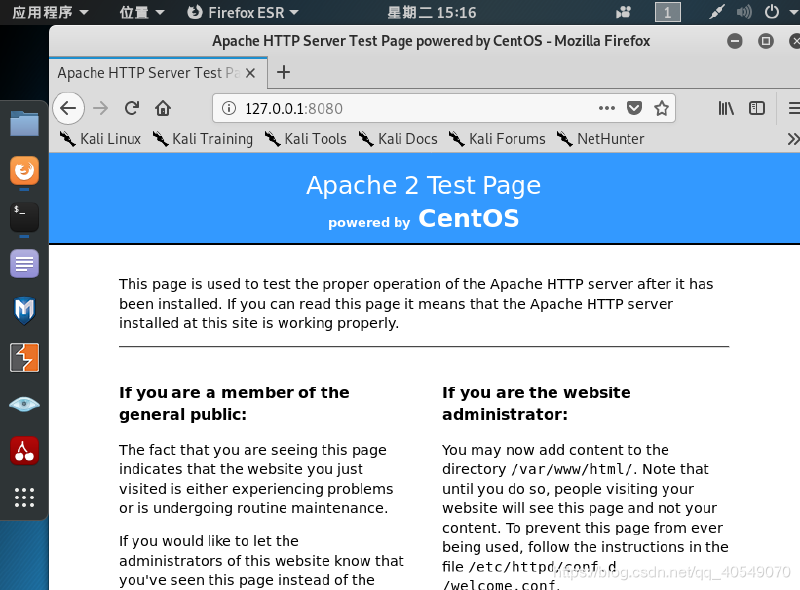Click the /var/www/html/ path text

click(x=571, y=469)
